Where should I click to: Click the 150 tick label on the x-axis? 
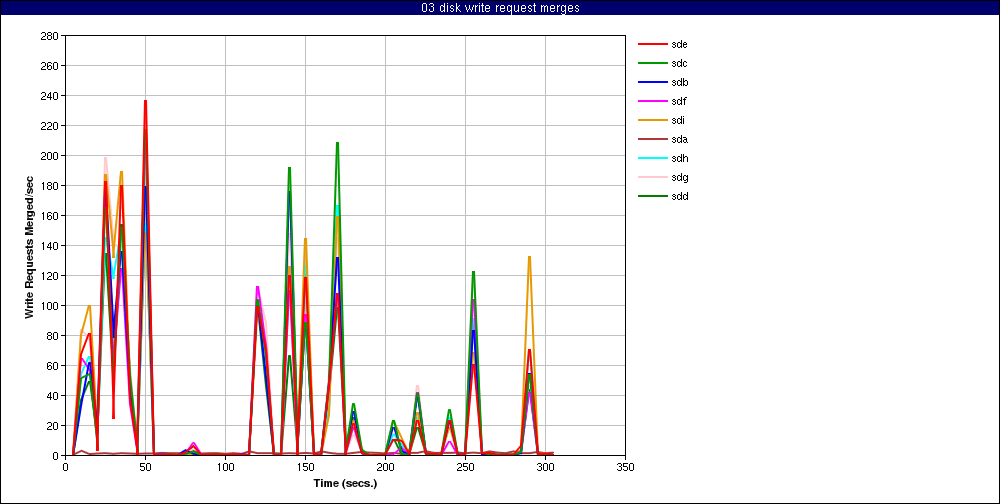point(305,467)
